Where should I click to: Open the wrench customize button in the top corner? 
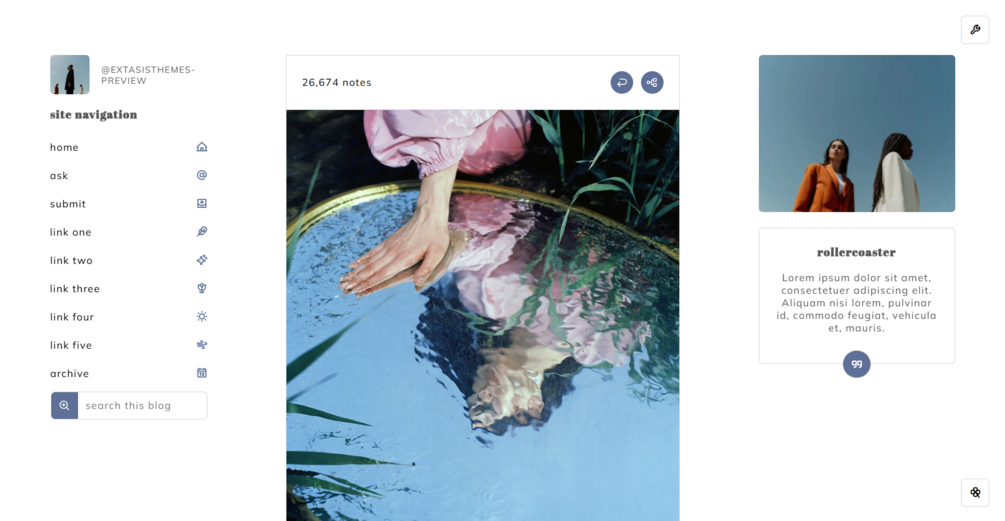(975, 29)
